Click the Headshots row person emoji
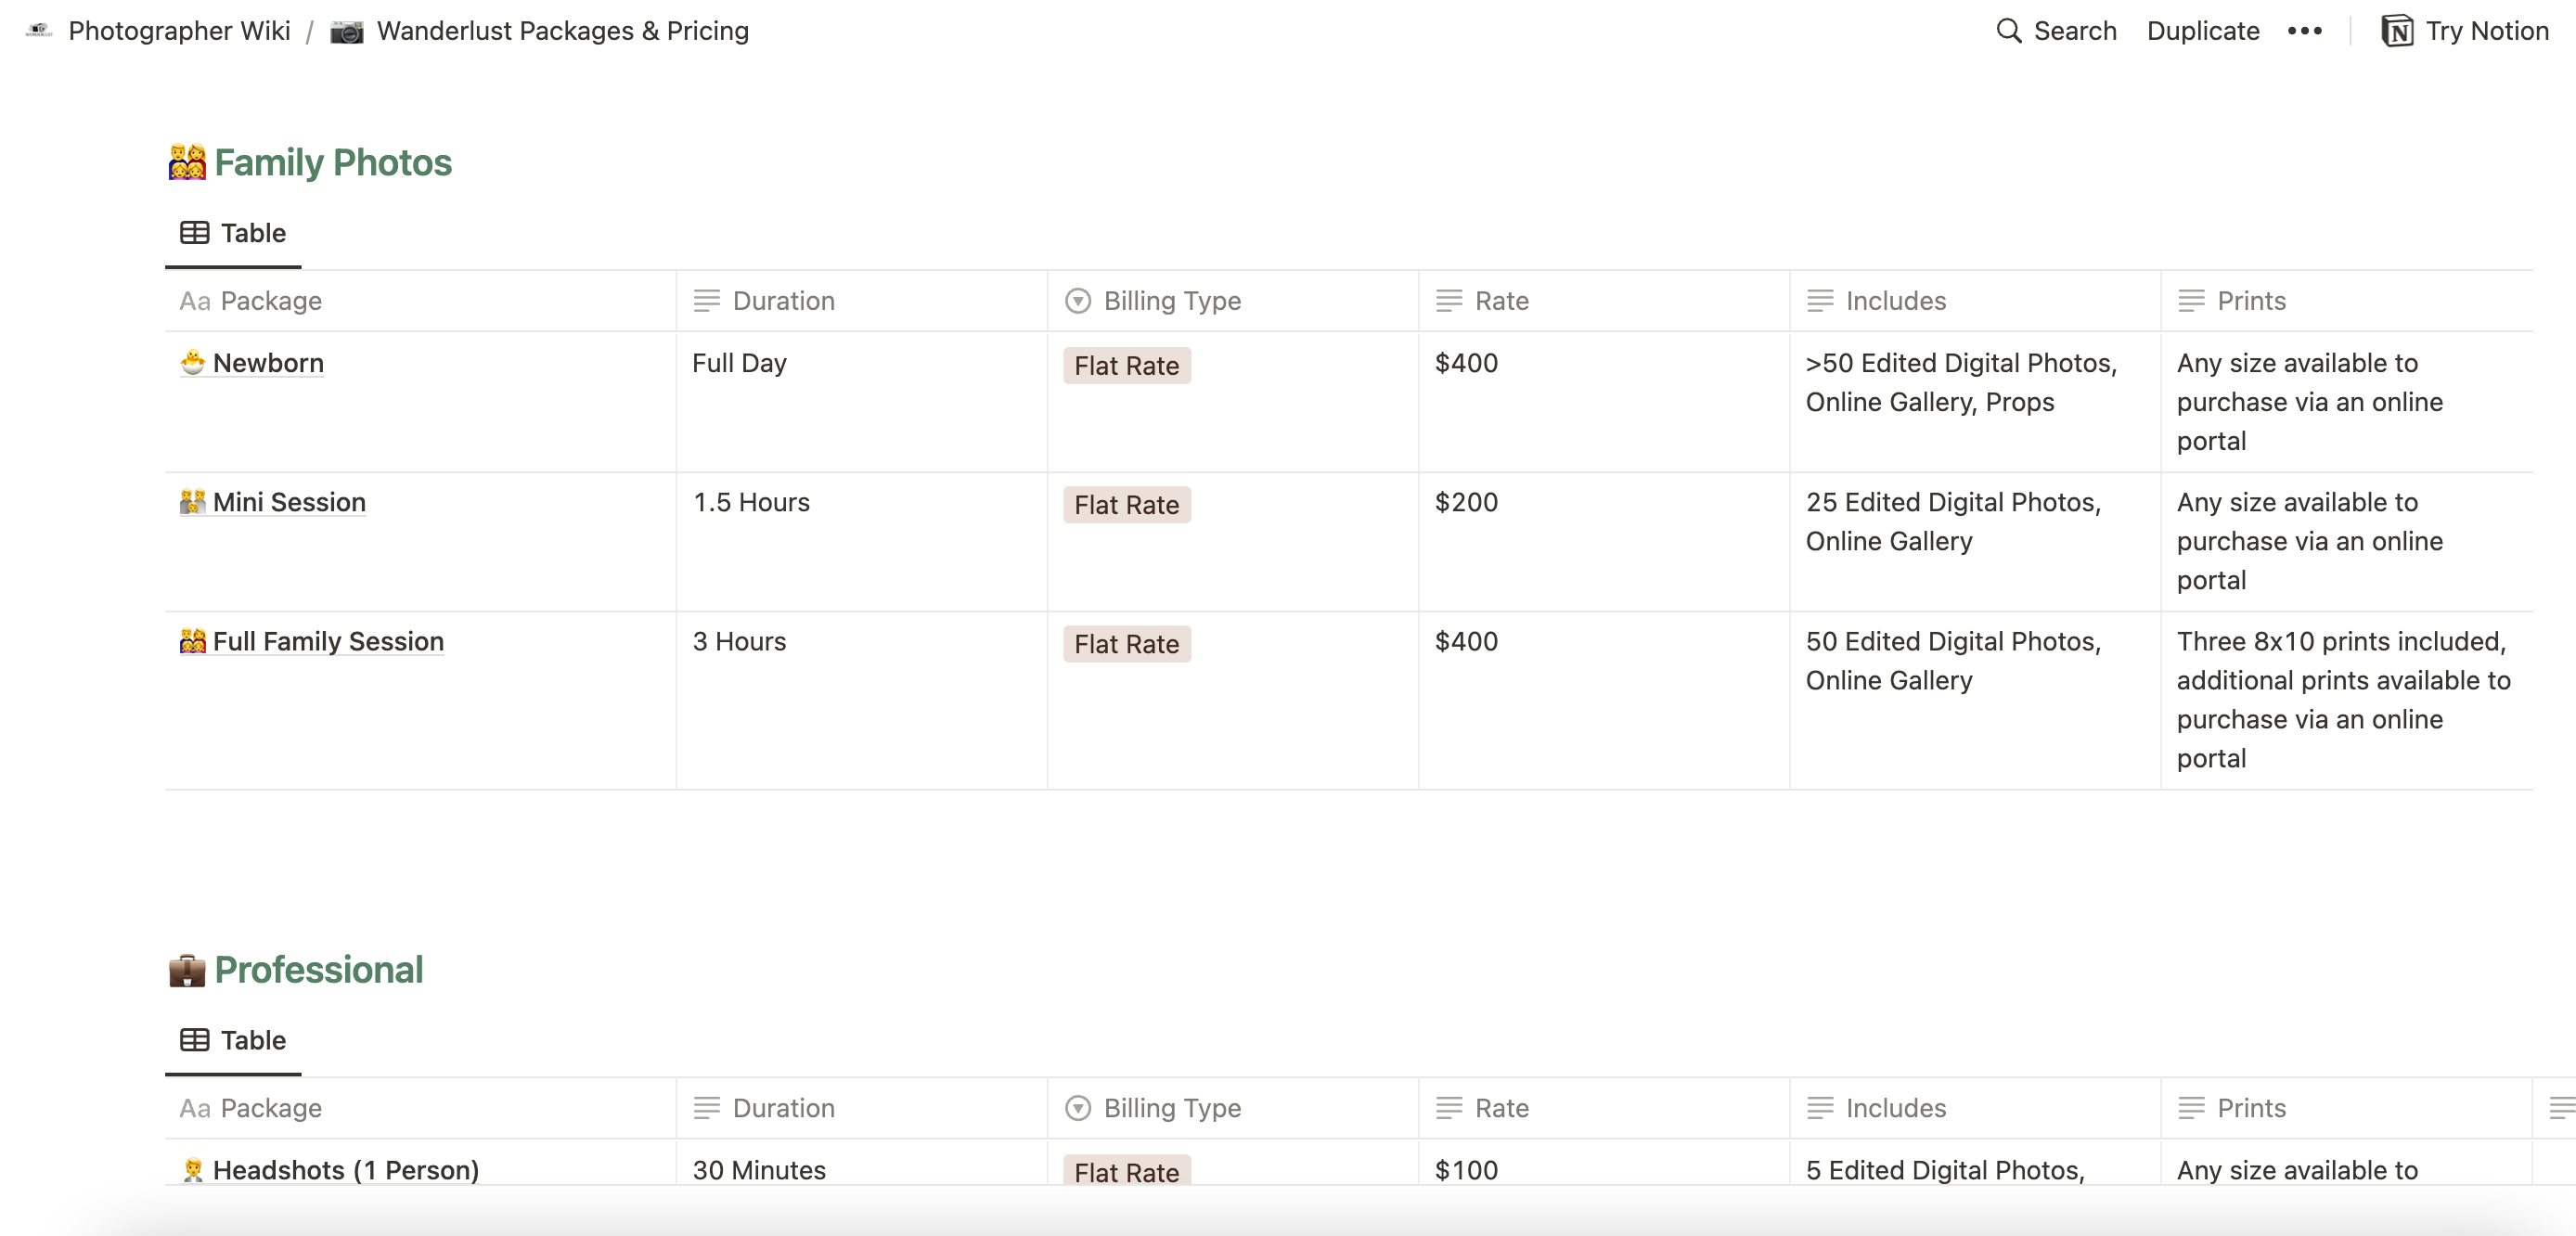The height and width of the screenshot is (1236, 2576). click(192, 1169)
